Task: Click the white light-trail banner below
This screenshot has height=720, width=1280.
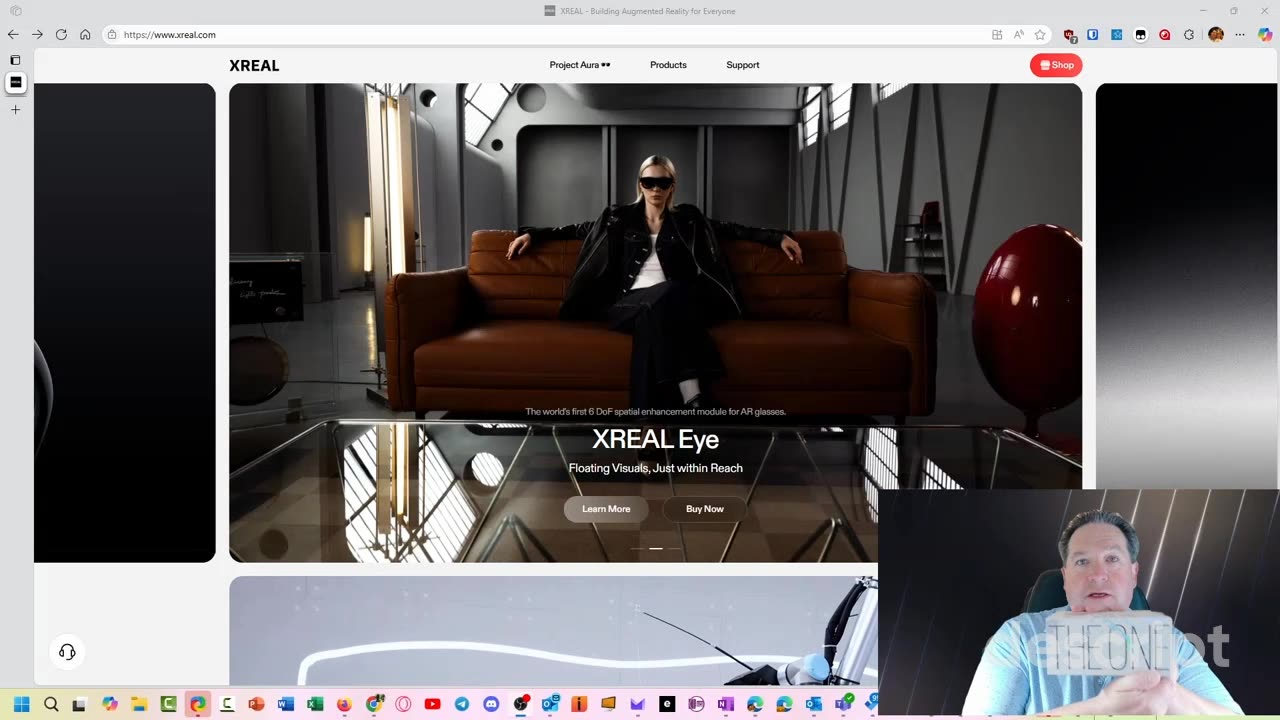Action: point(553,630)
